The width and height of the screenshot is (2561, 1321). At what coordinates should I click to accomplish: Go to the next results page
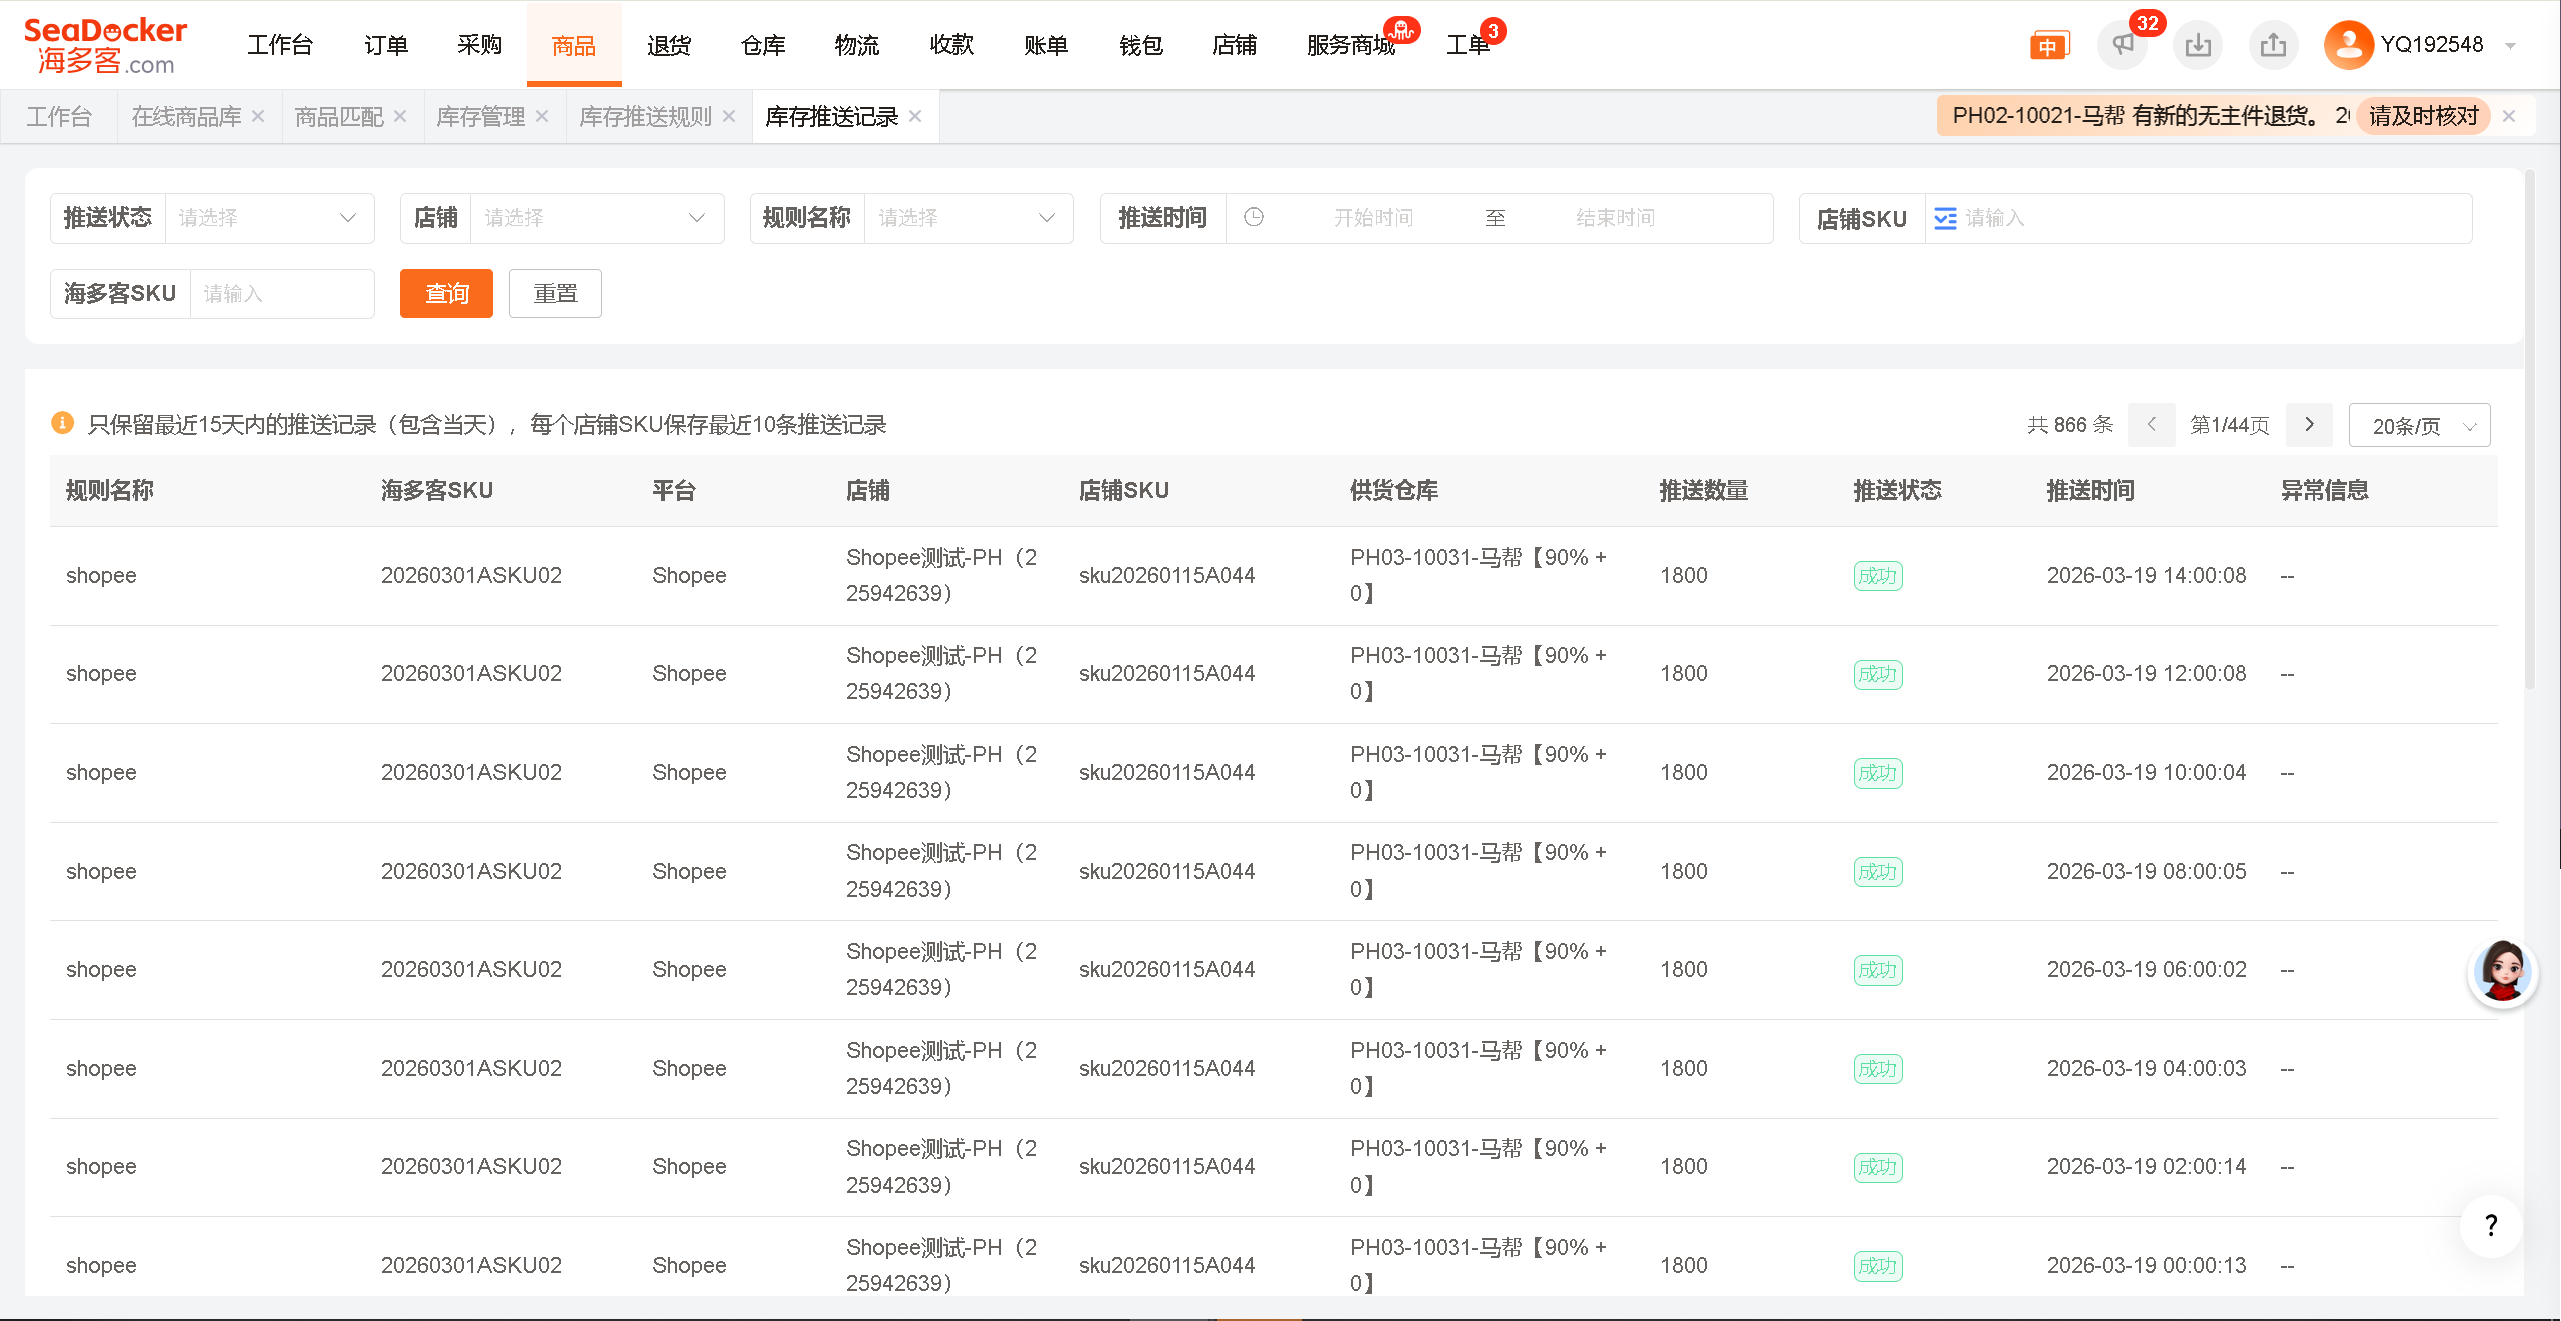2309,425
